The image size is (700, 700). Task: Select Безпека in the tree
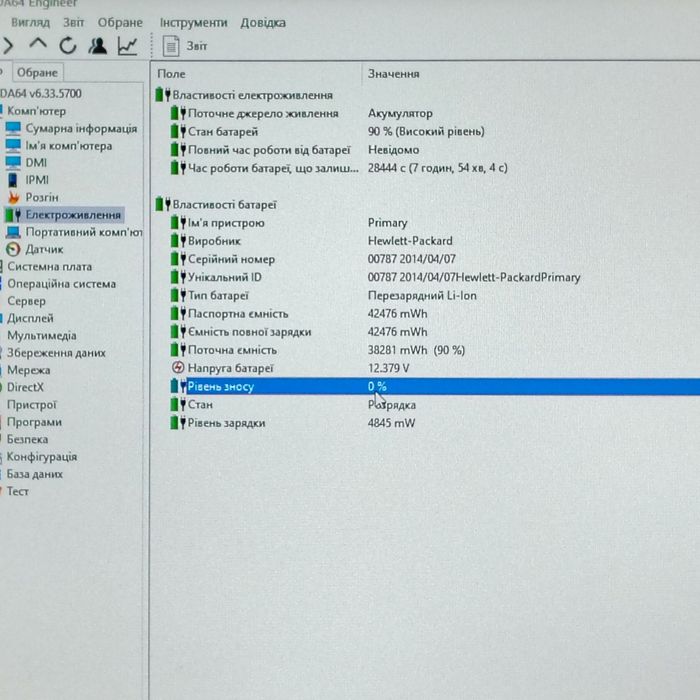(28, 439)
